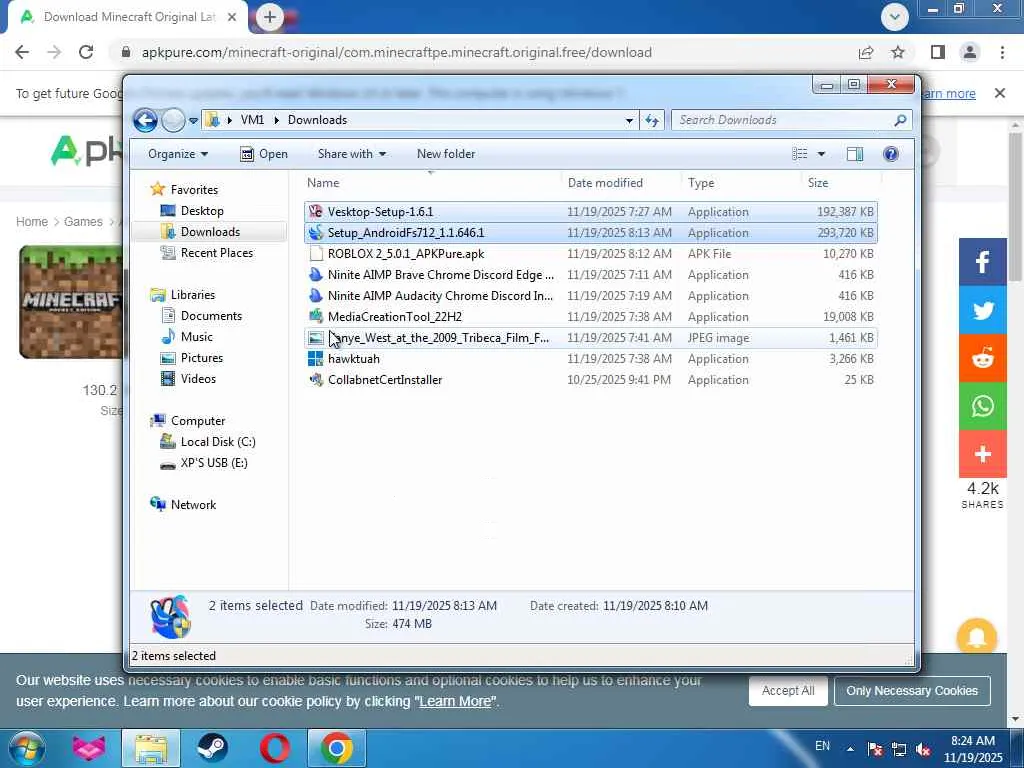The image size is (1024, 768).
Task: Share page via Twitter button
Action: (x=983, y=310)
